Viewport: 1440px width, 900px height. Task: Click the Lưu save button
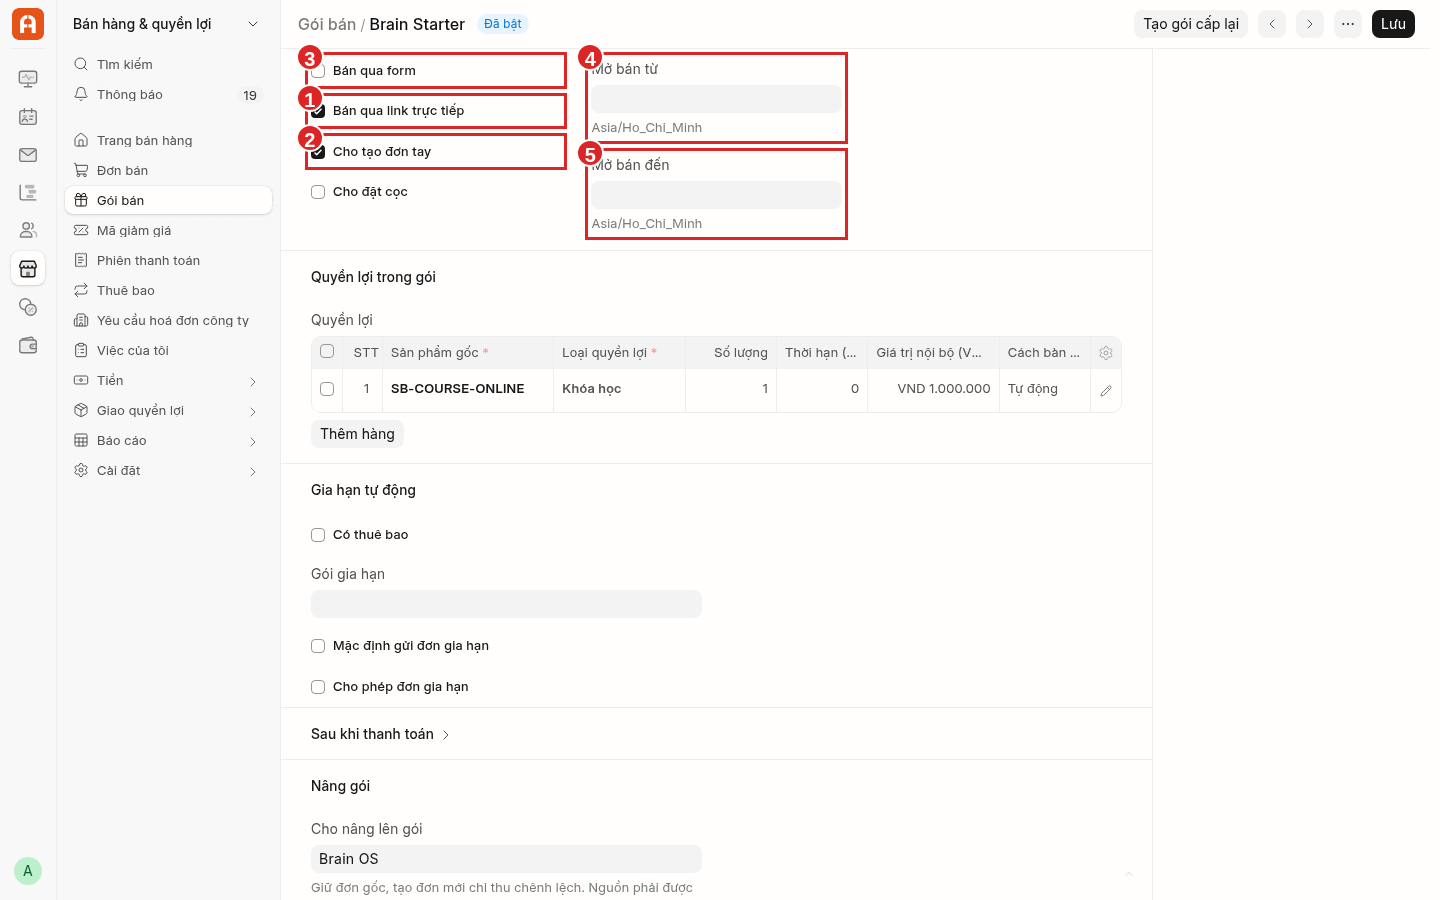(1393, 24)
